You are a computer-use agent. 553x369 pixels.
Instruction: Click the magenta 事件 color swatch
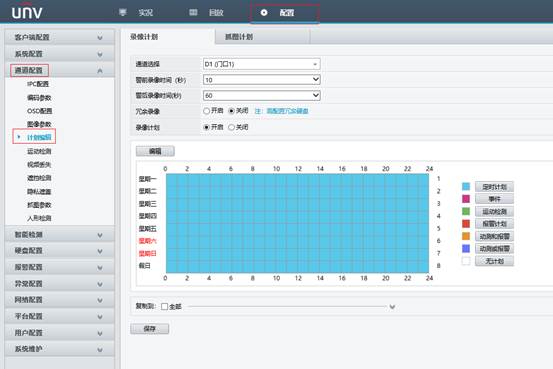[466, 199]
